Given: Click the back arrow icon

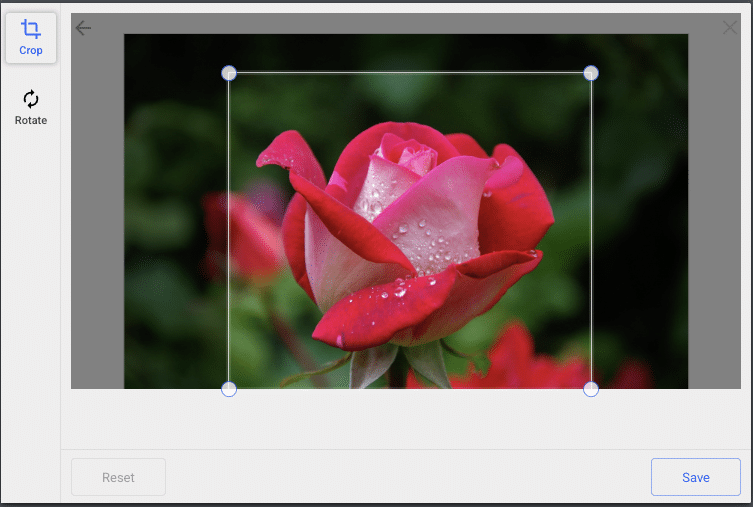Looking at the screenshot, I should (x=83, y=28).
